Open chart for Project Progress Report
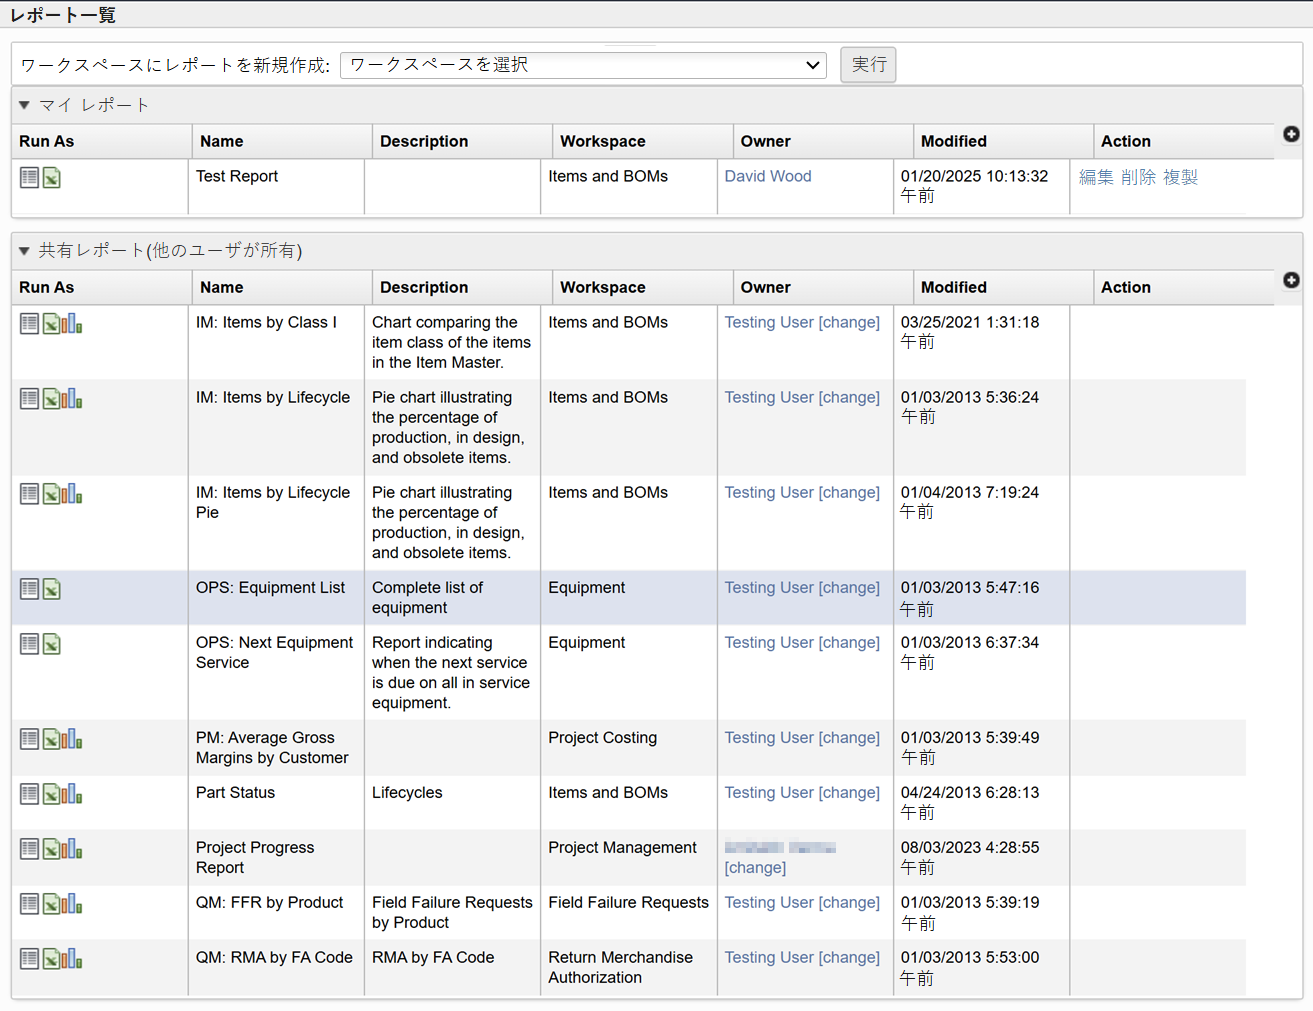 (x=73, y=849)
